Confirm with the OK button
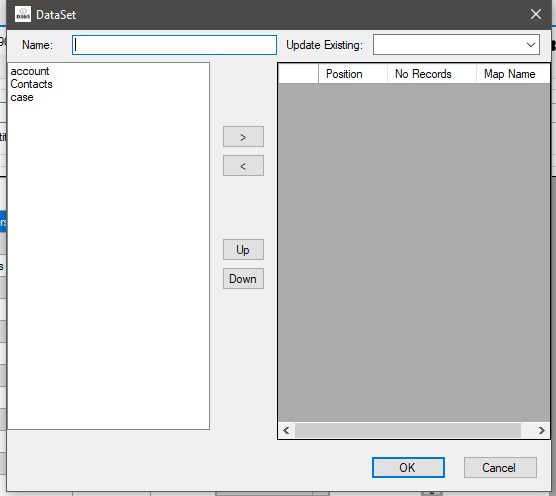This screenshot has height=496, width=556. [x=408, y=467]
